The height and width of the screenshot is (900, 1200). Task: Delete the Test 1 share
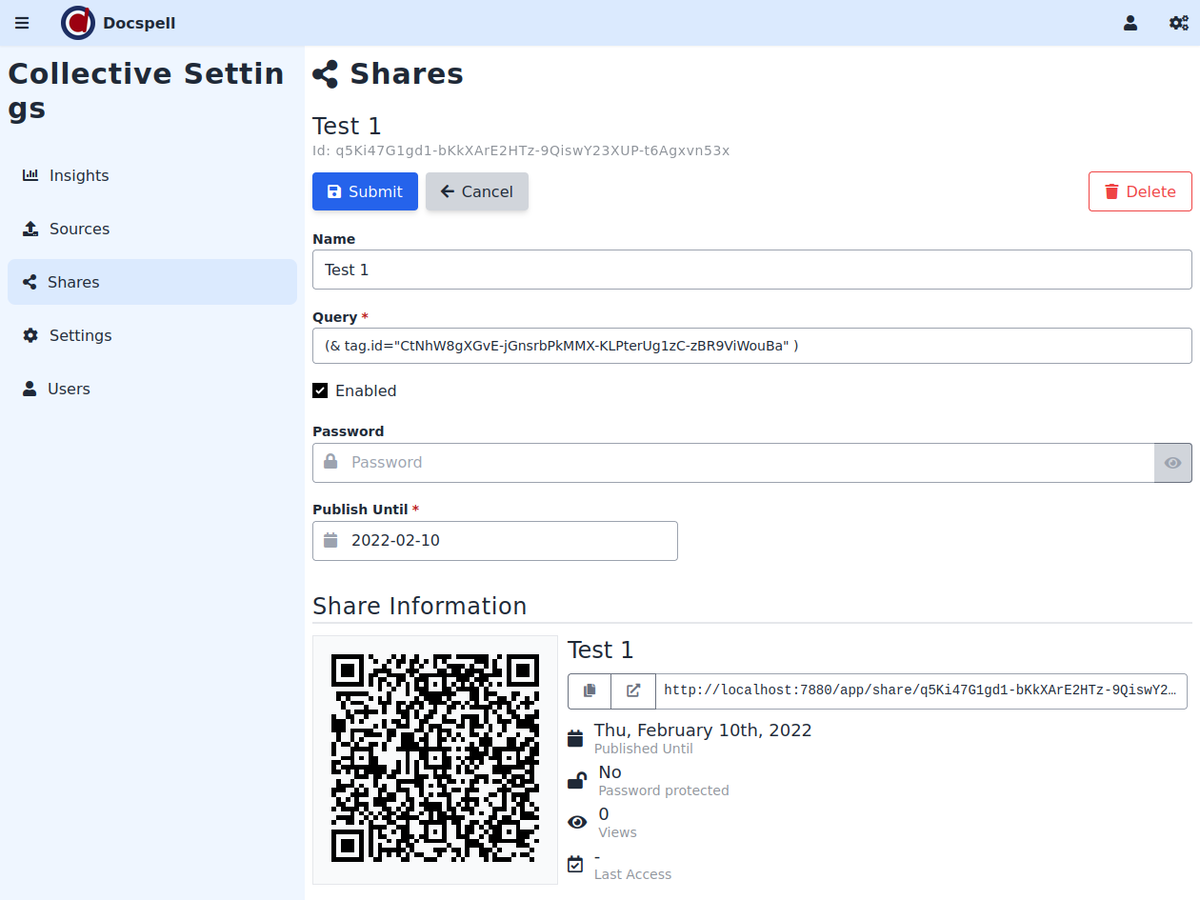point(1140,192)
